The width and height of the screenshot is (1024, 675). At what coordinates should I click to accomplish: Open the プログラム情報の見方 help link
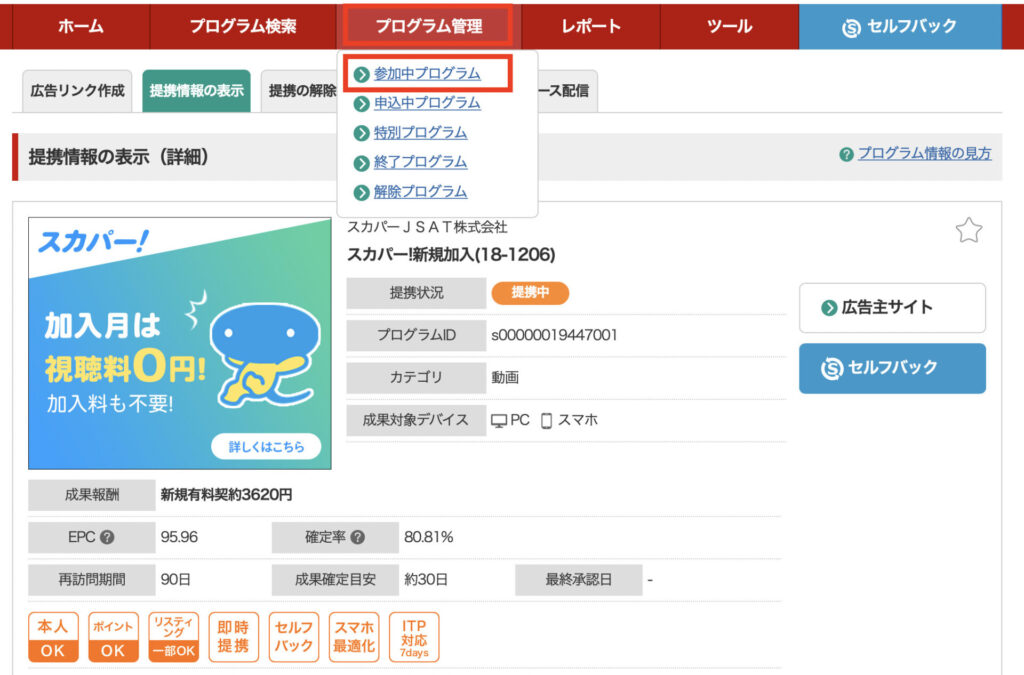(924, 153)
